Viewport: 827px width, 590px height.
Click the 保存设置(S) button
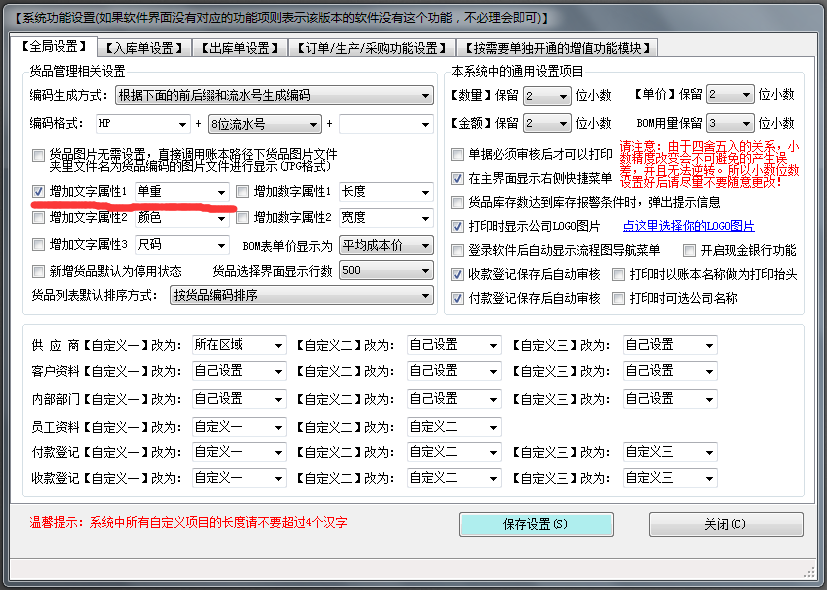(x=536, y=524)
